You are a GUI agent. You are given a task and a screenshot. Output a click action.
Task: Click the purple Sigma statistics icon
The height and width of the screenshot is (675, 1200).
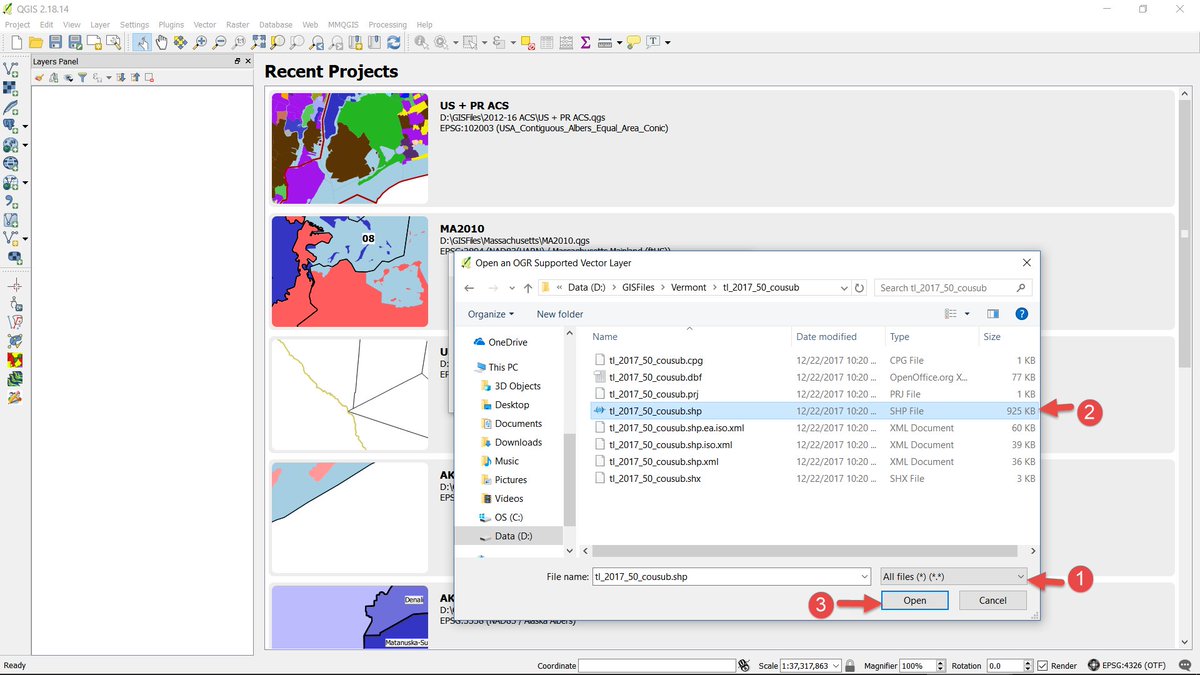pos(585,42)
